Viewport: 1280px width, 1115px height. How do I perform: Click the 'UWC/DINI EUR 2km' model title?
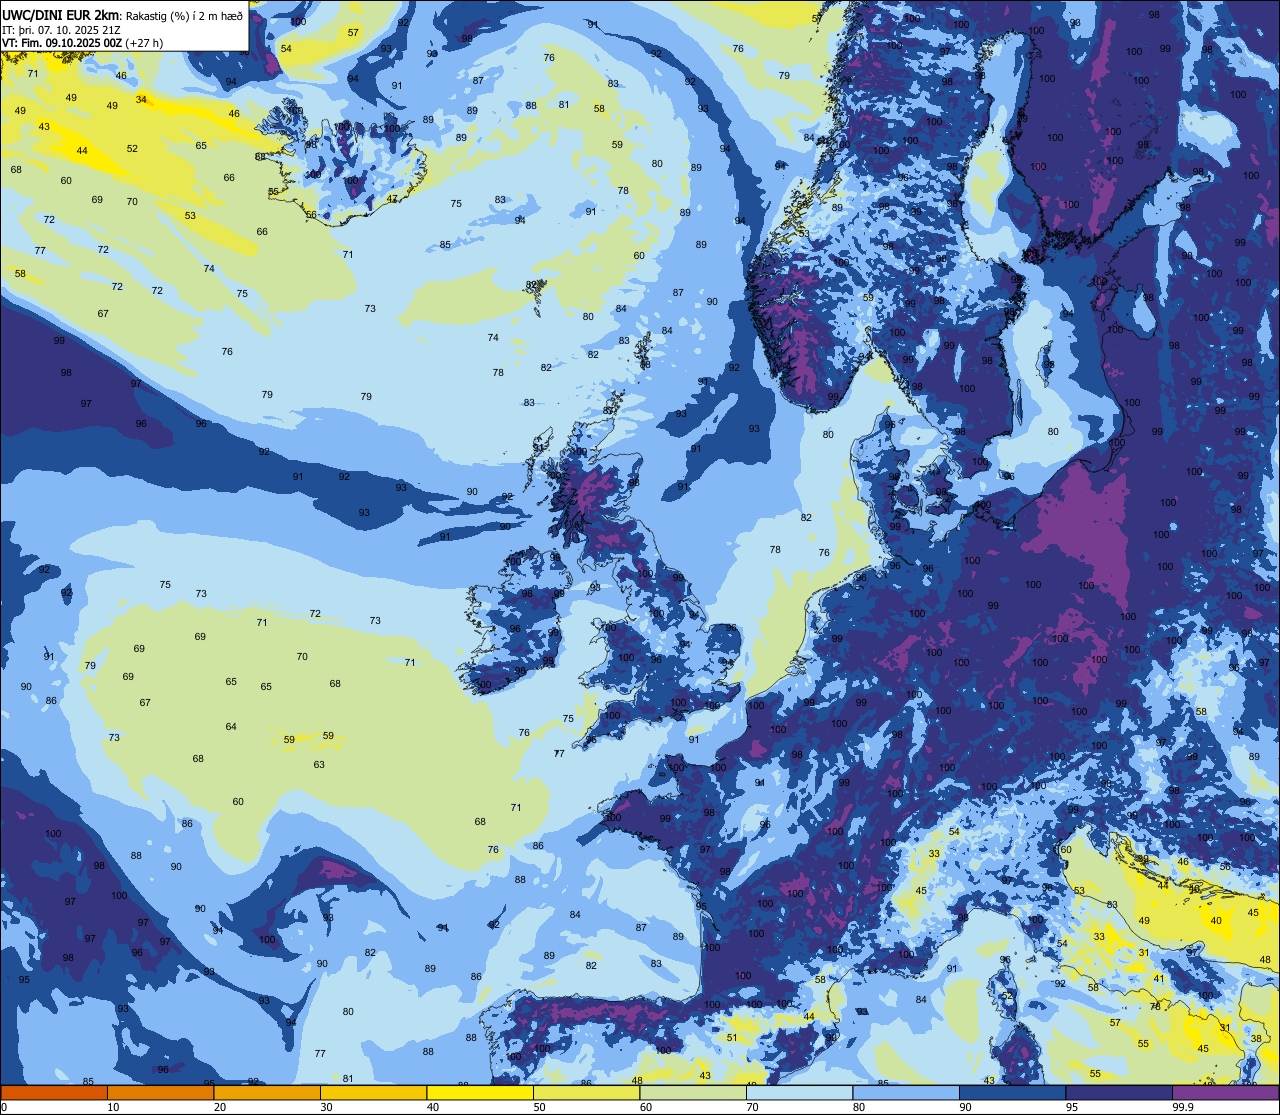click(60, 14)
